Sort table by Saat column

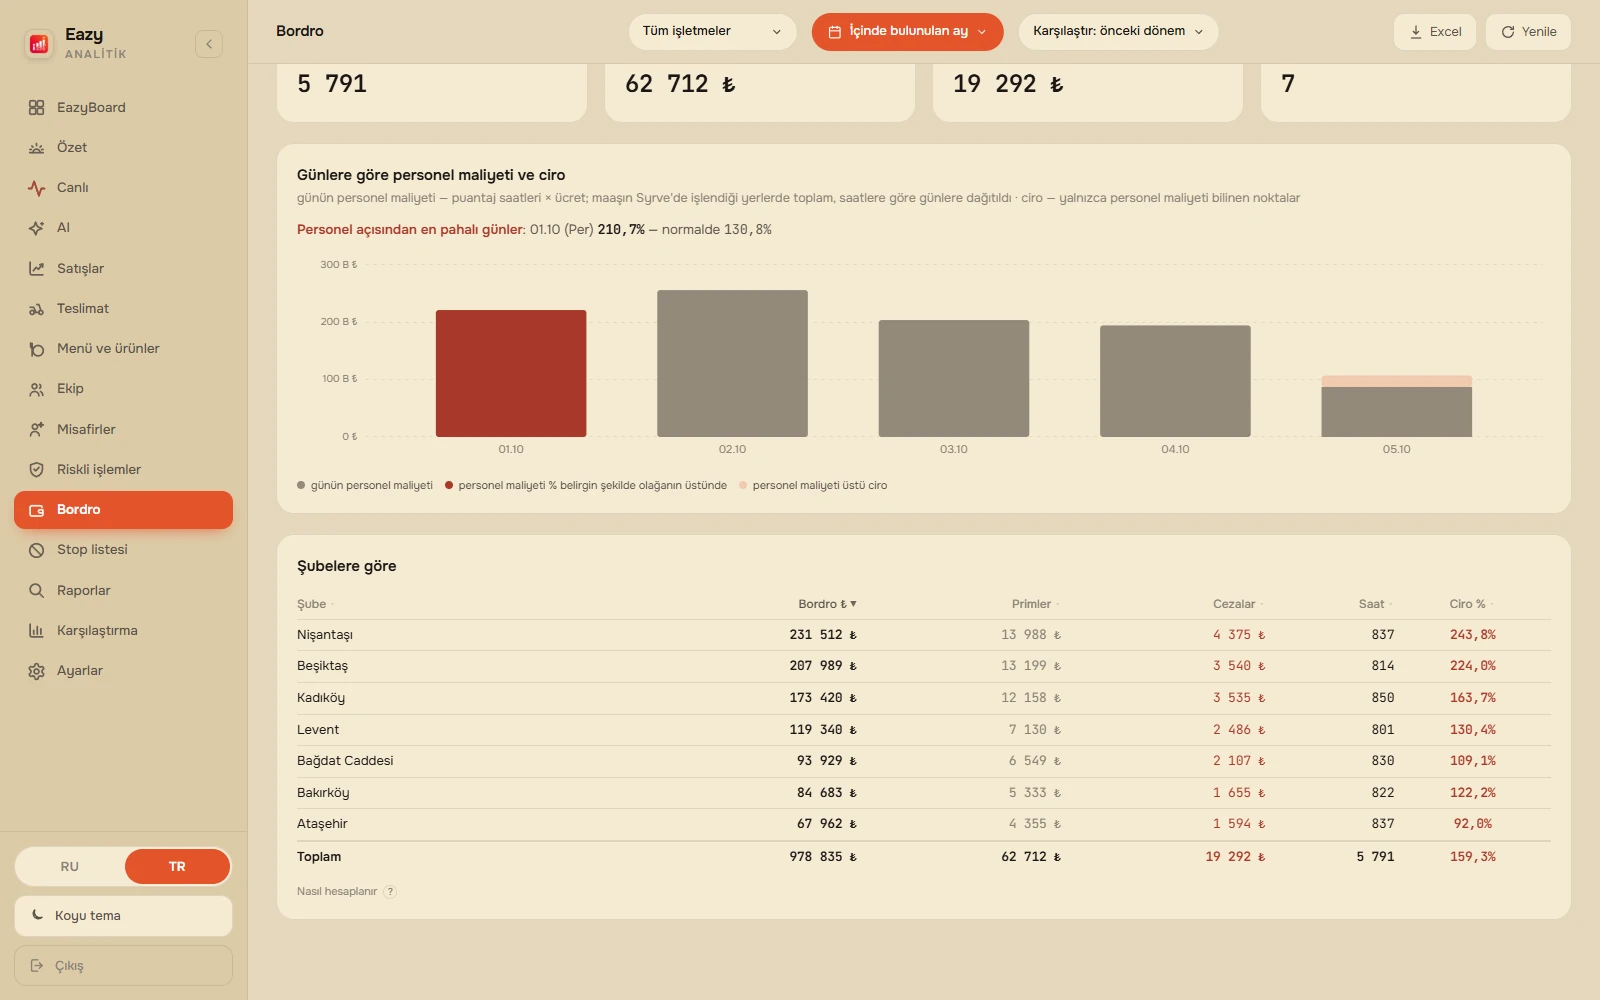pyautogui.click(x=1375, y=604)
